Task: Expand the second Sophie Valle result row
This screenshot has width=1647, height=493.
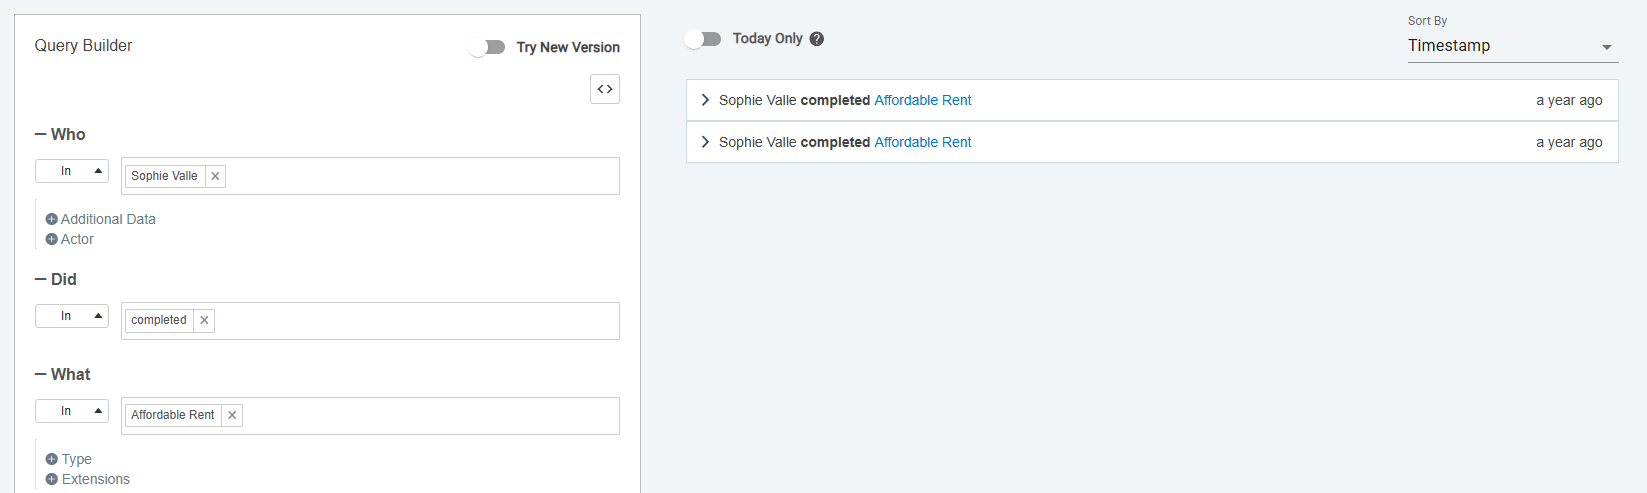Action: pyautogui.click(x=705, y=142)
